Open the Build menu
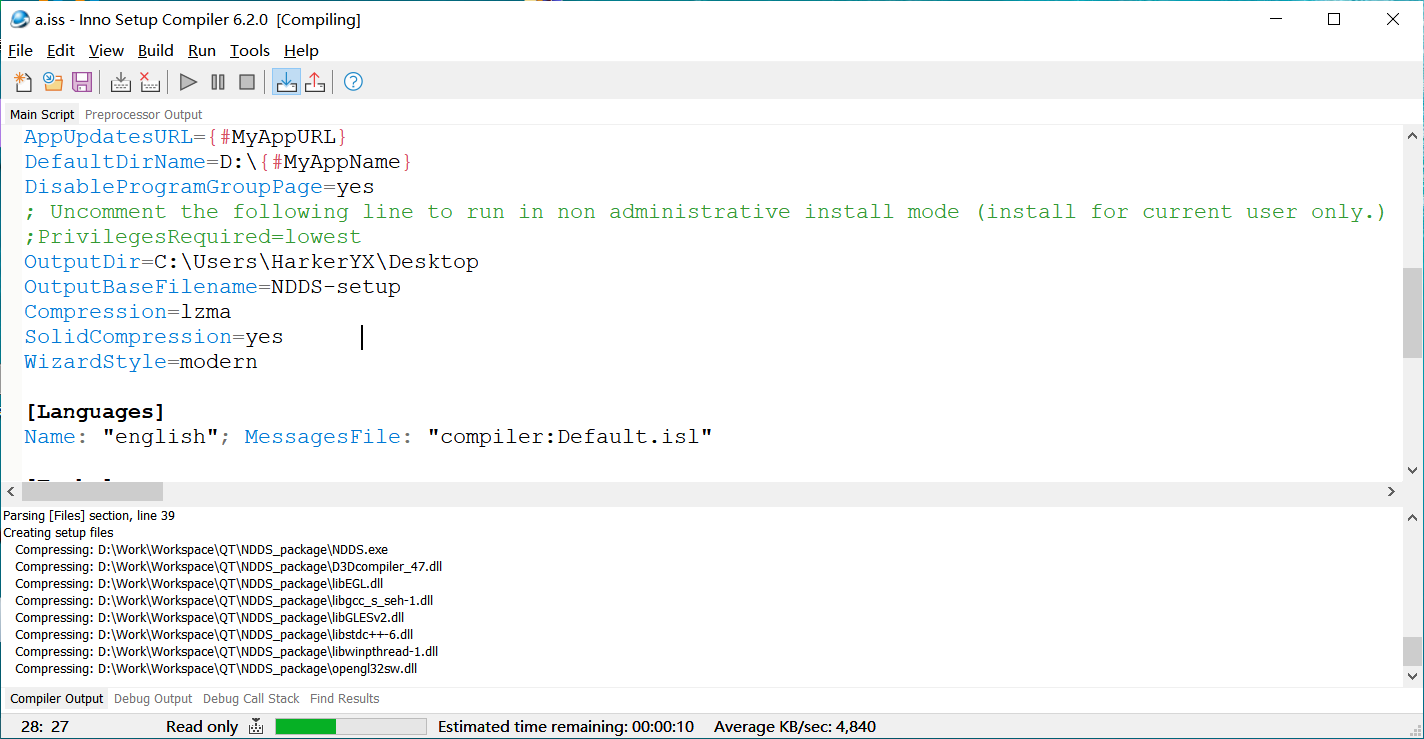1424x739 pixels. [156, 51]
